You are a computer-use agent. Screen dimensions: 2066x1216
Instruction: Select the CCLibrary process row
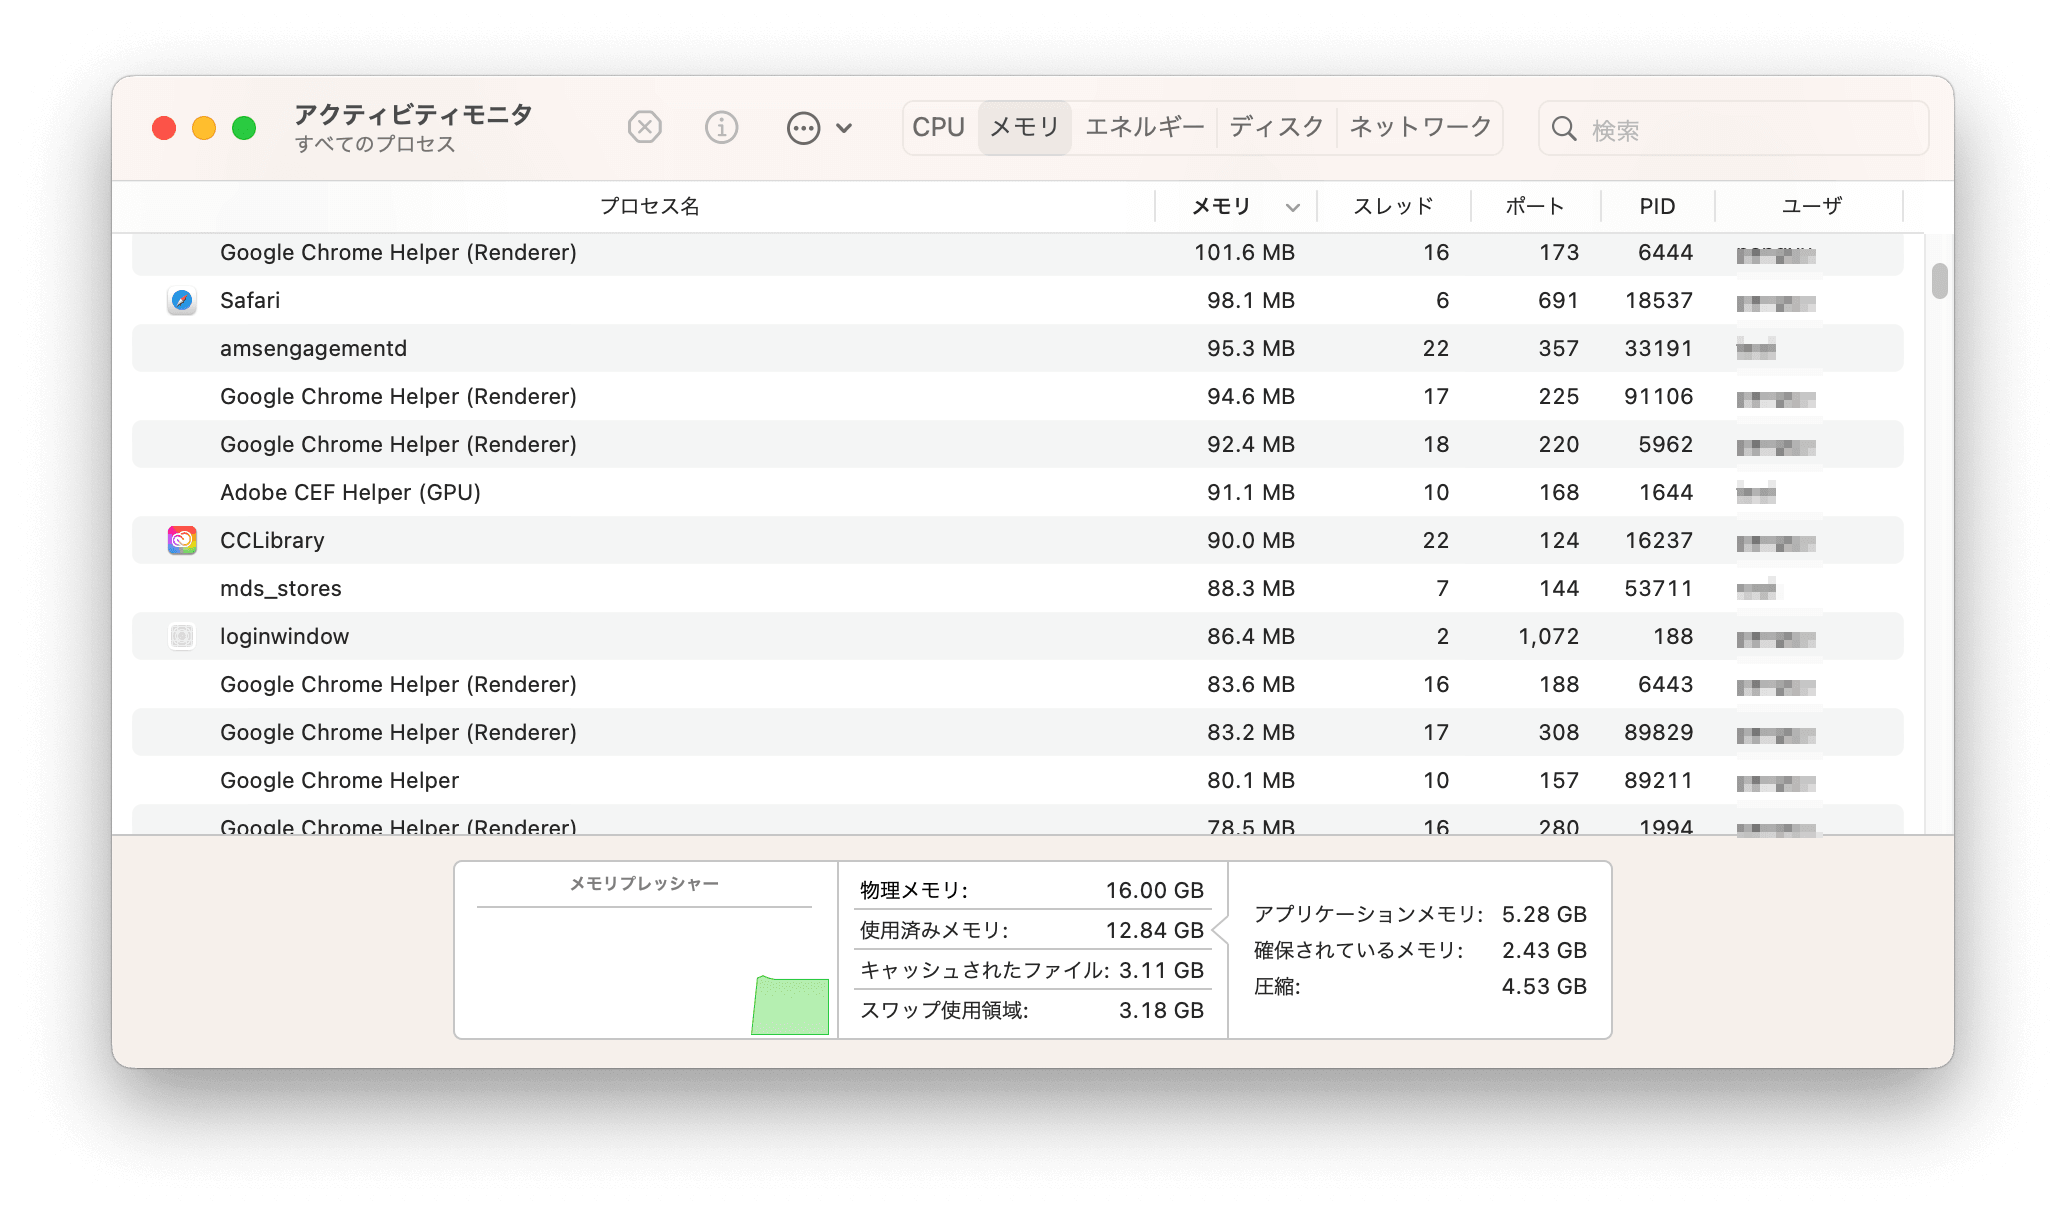click(1018, 540)
